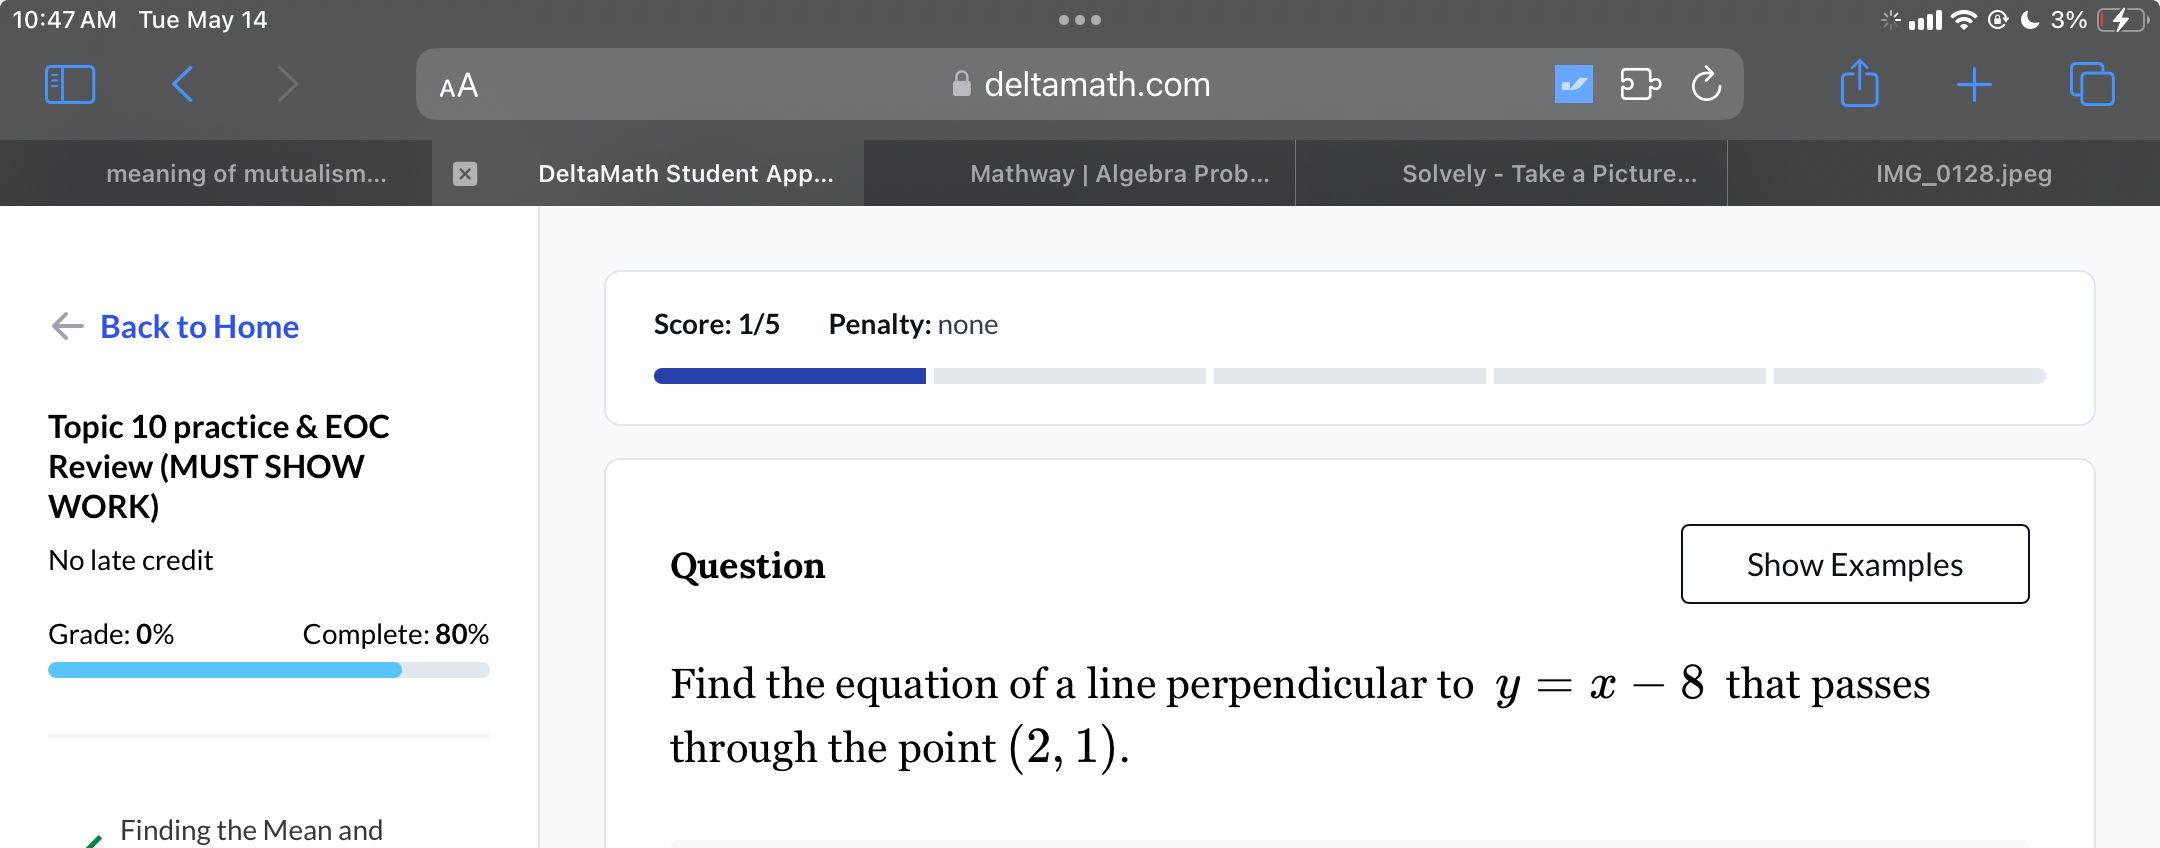Open the AA page settings menu
The height and width of the screenshot is (848, 2160).
point(458,85)
